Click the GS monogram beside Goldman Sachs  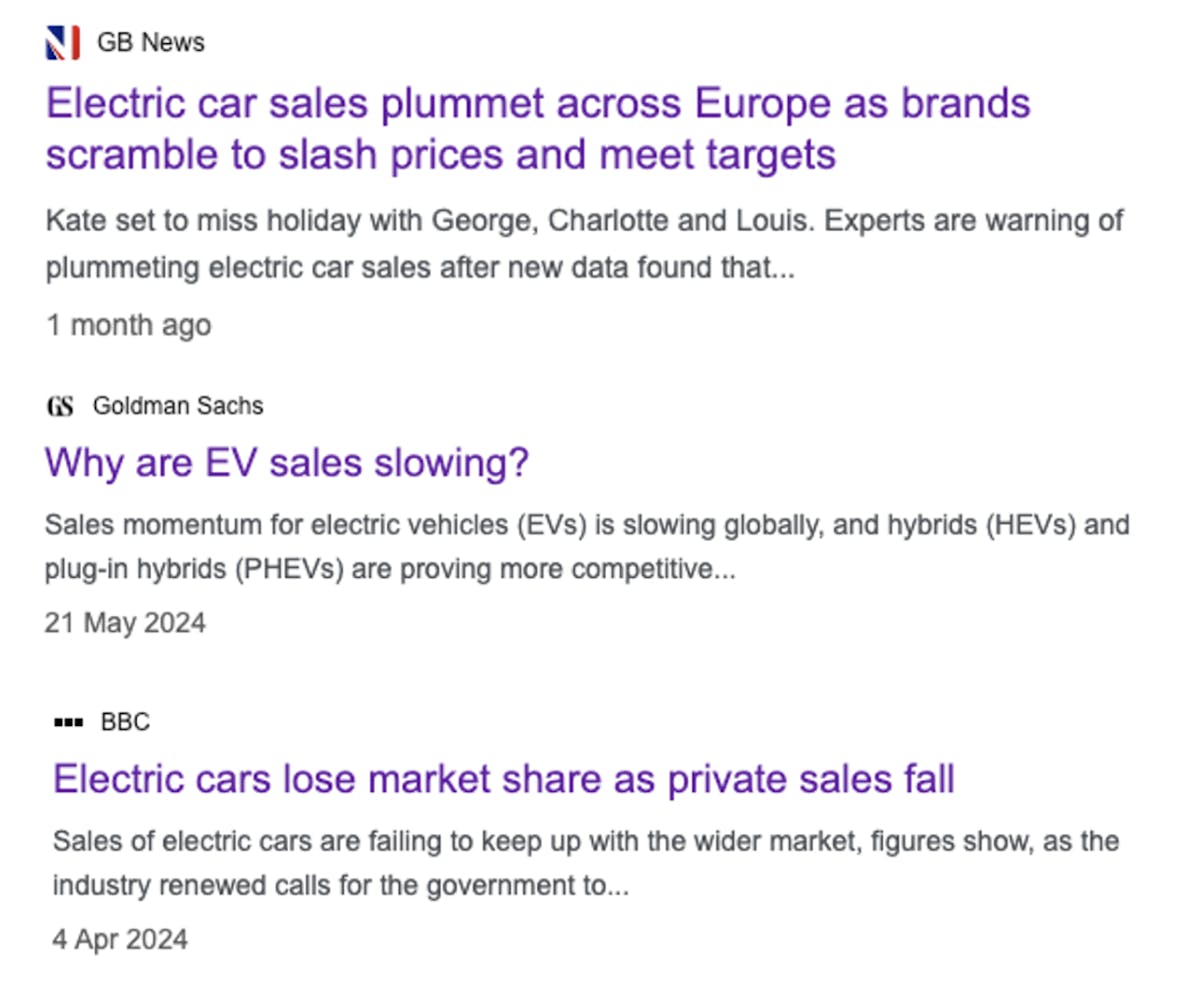click(x=61, y=406)
